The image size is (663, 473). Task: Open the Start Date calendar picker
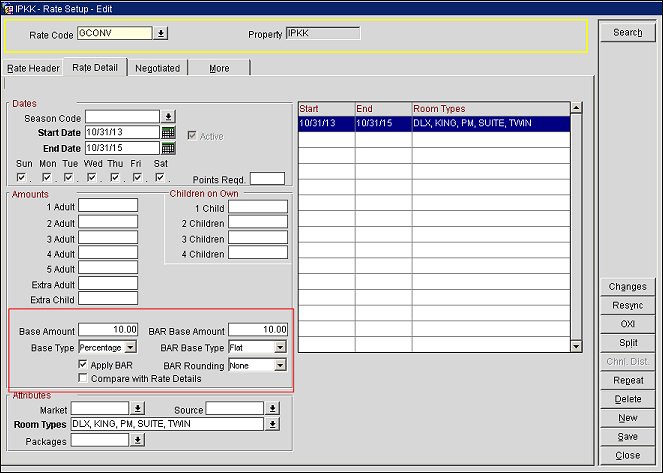(x=168, y=132)
